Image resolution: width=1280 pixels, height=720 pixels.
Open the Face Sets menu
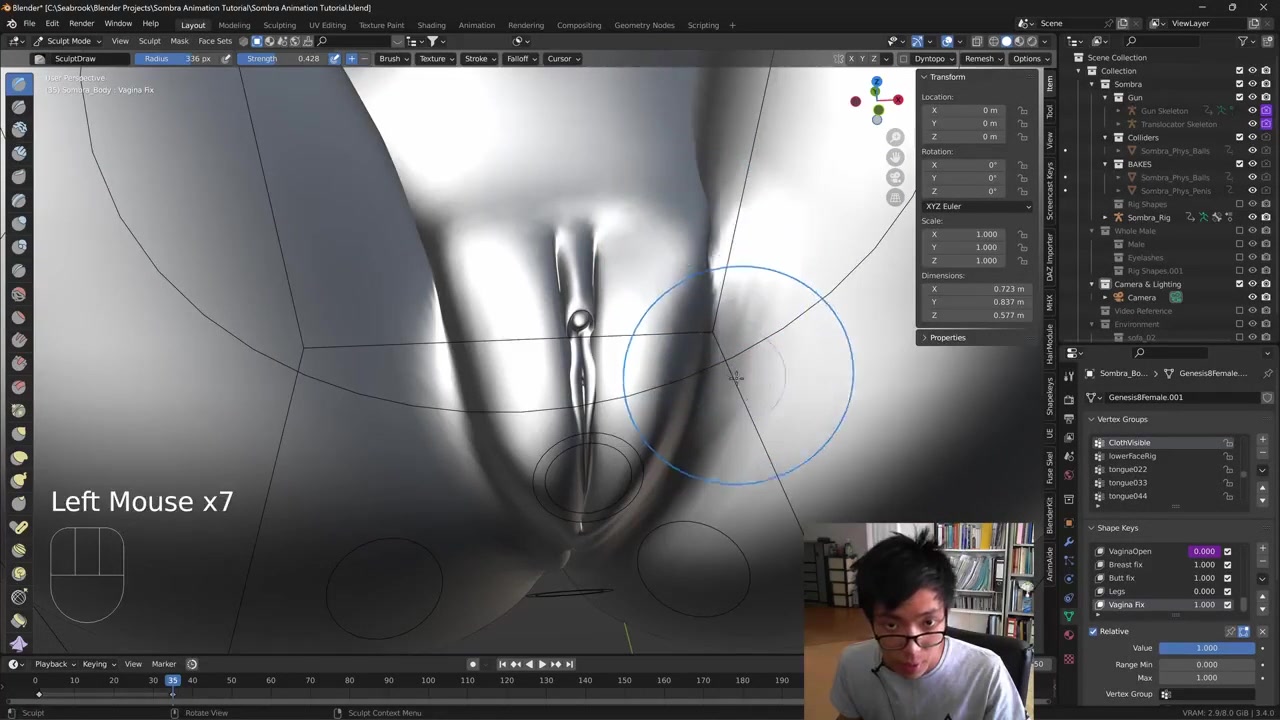tap(215, 41)
